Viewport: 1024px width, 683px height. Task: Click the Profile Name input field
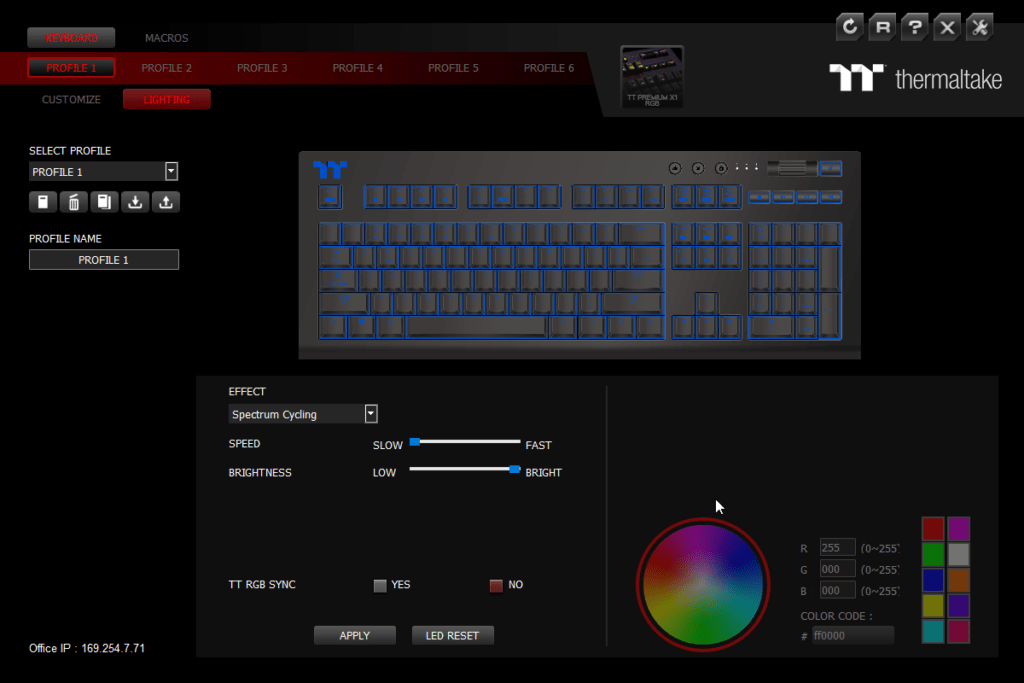104,260
